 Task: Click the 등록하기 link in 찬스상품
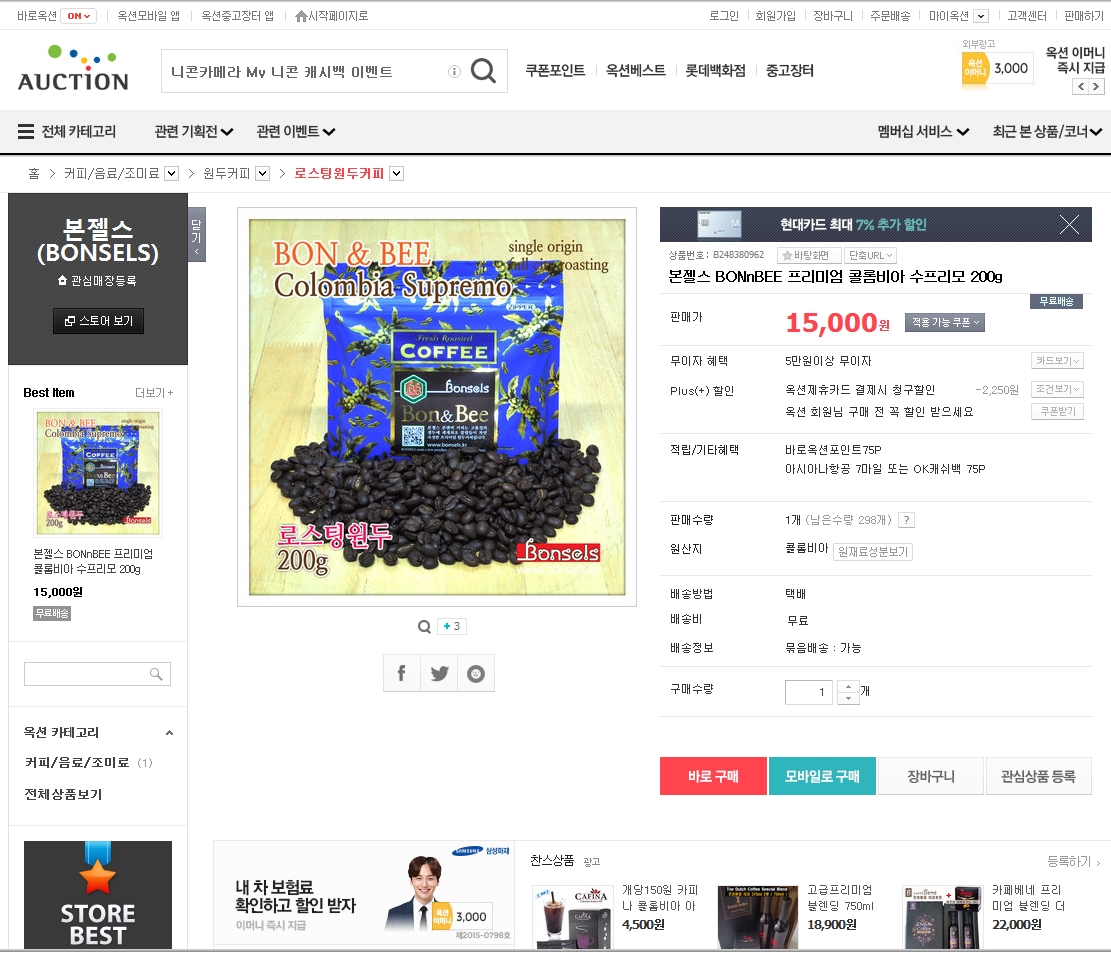1073,862
